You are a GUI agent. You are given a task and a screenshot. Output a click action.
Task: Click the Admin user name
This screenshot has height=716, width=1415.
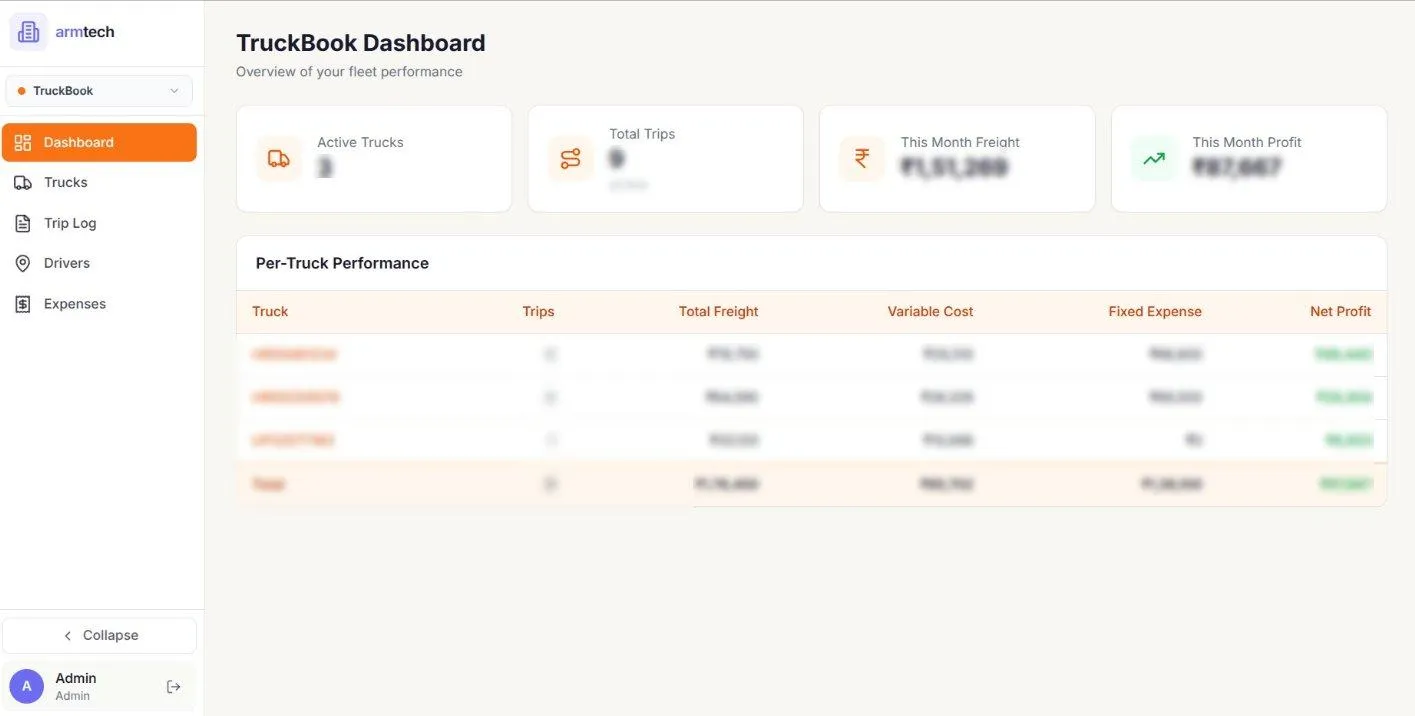pos(76,678)
